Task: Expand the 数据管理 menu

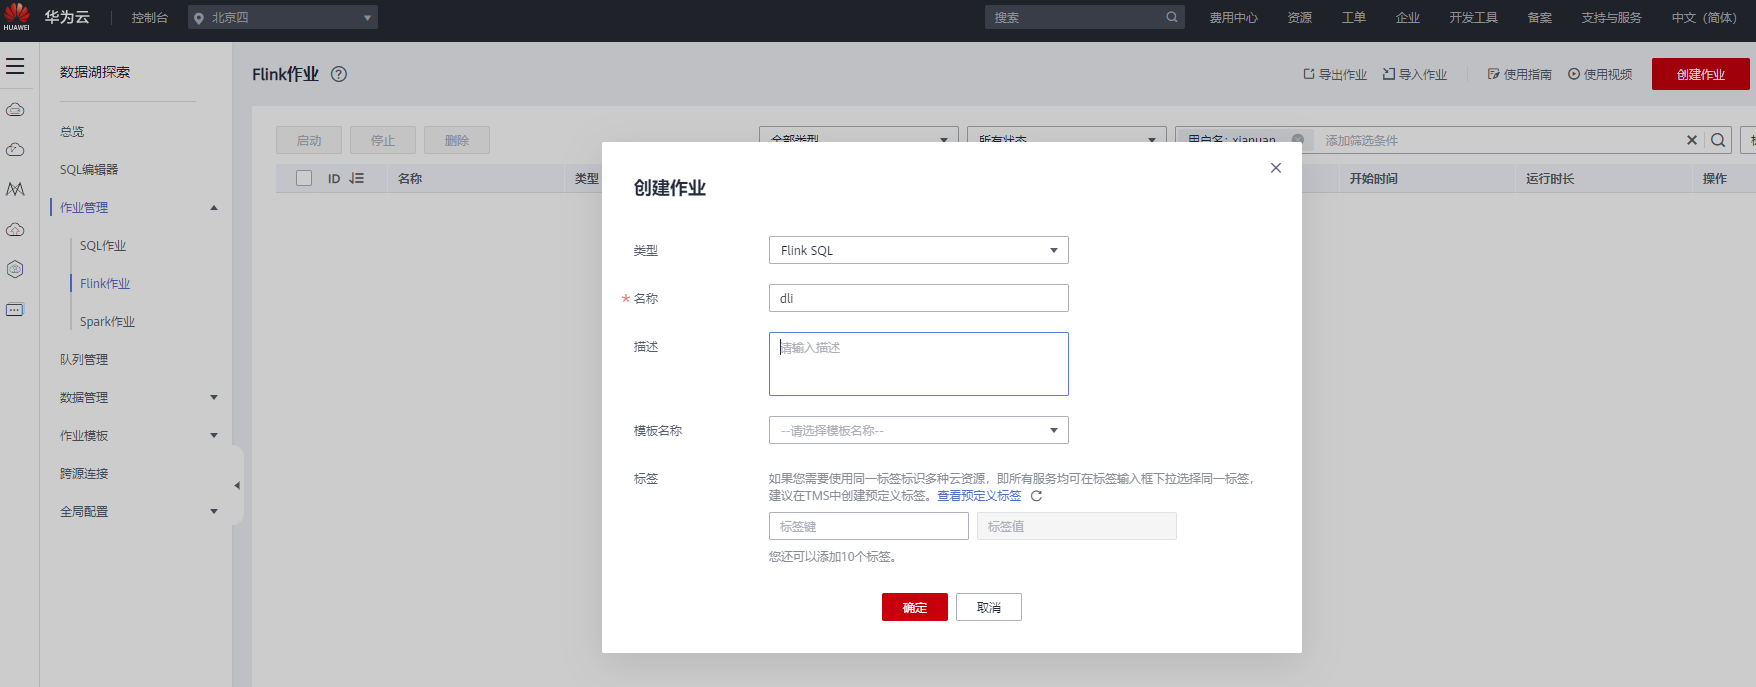Action: tap(214, 398)
